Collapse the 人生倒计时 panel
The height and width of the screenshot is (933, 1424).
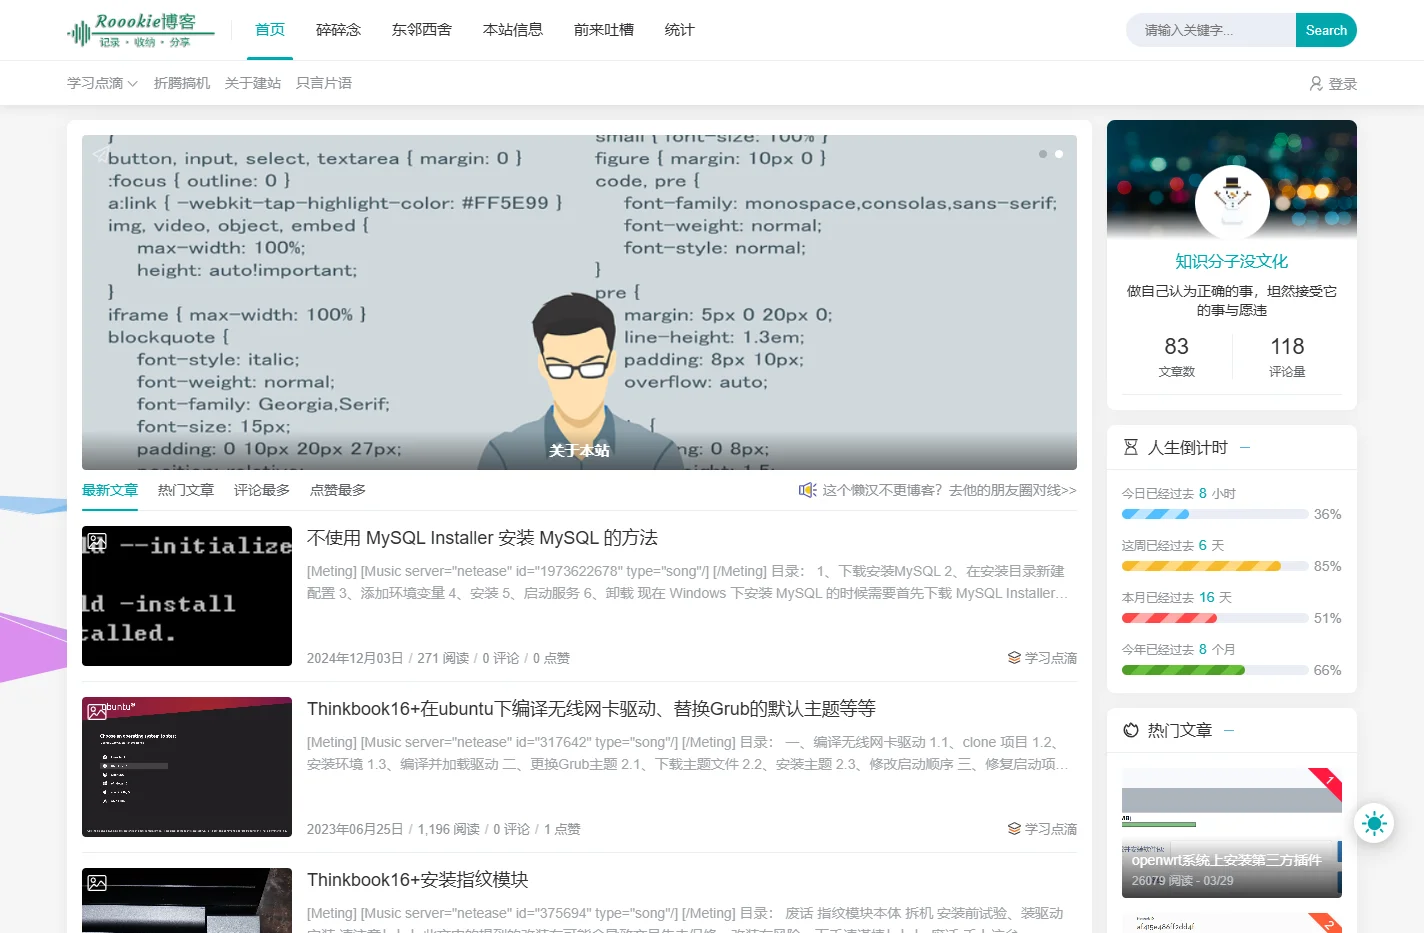click(1245, 447)
